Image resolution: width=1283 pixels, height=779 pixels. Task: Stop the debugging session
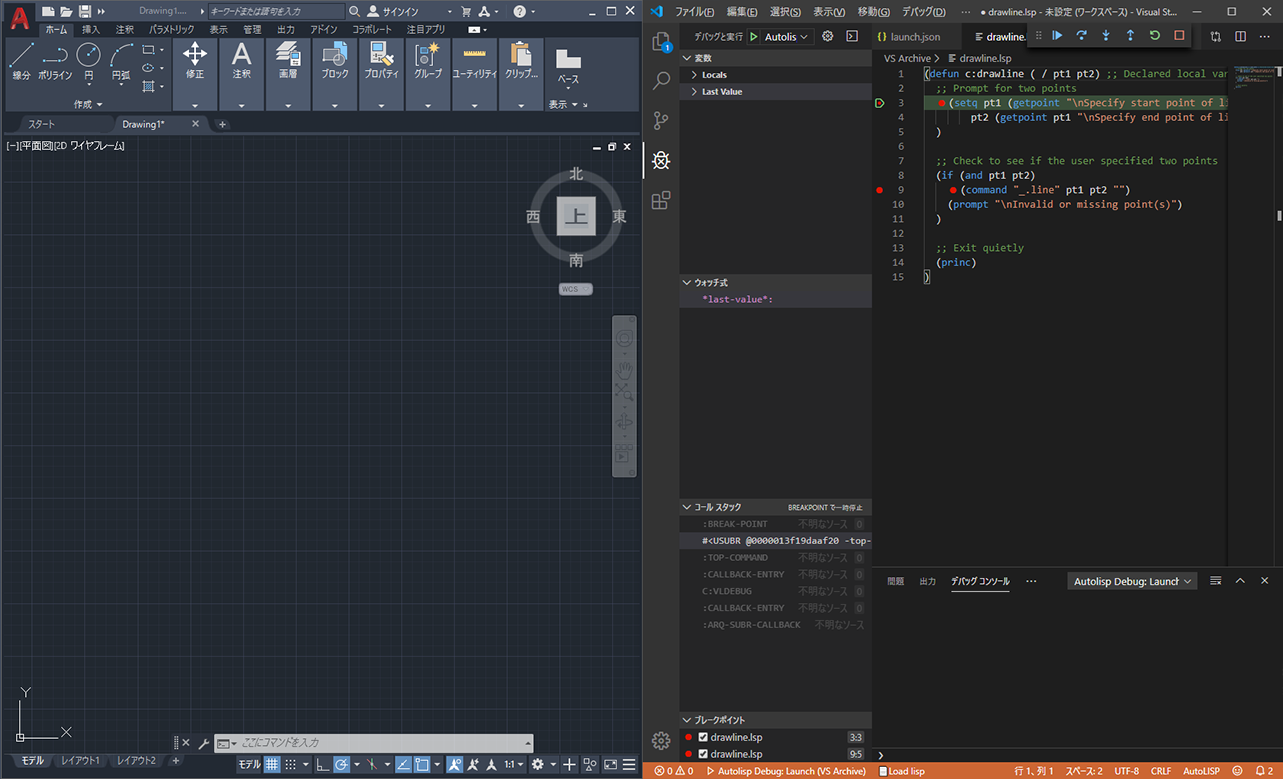(1179, 36)
